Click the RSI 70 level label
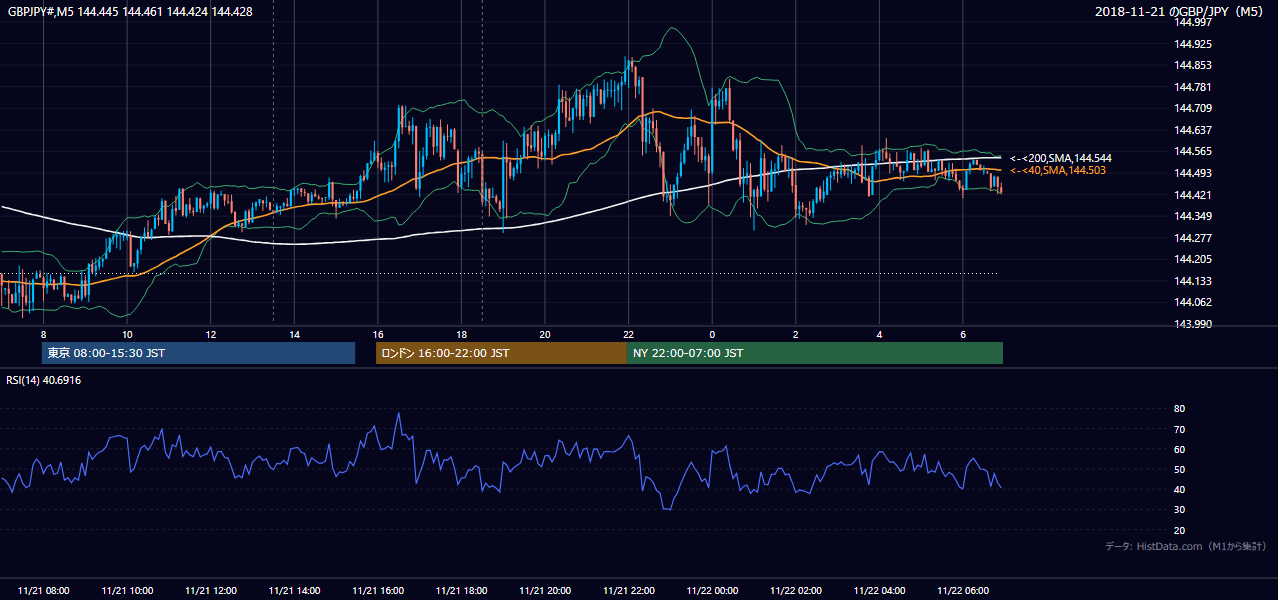 1179,429
